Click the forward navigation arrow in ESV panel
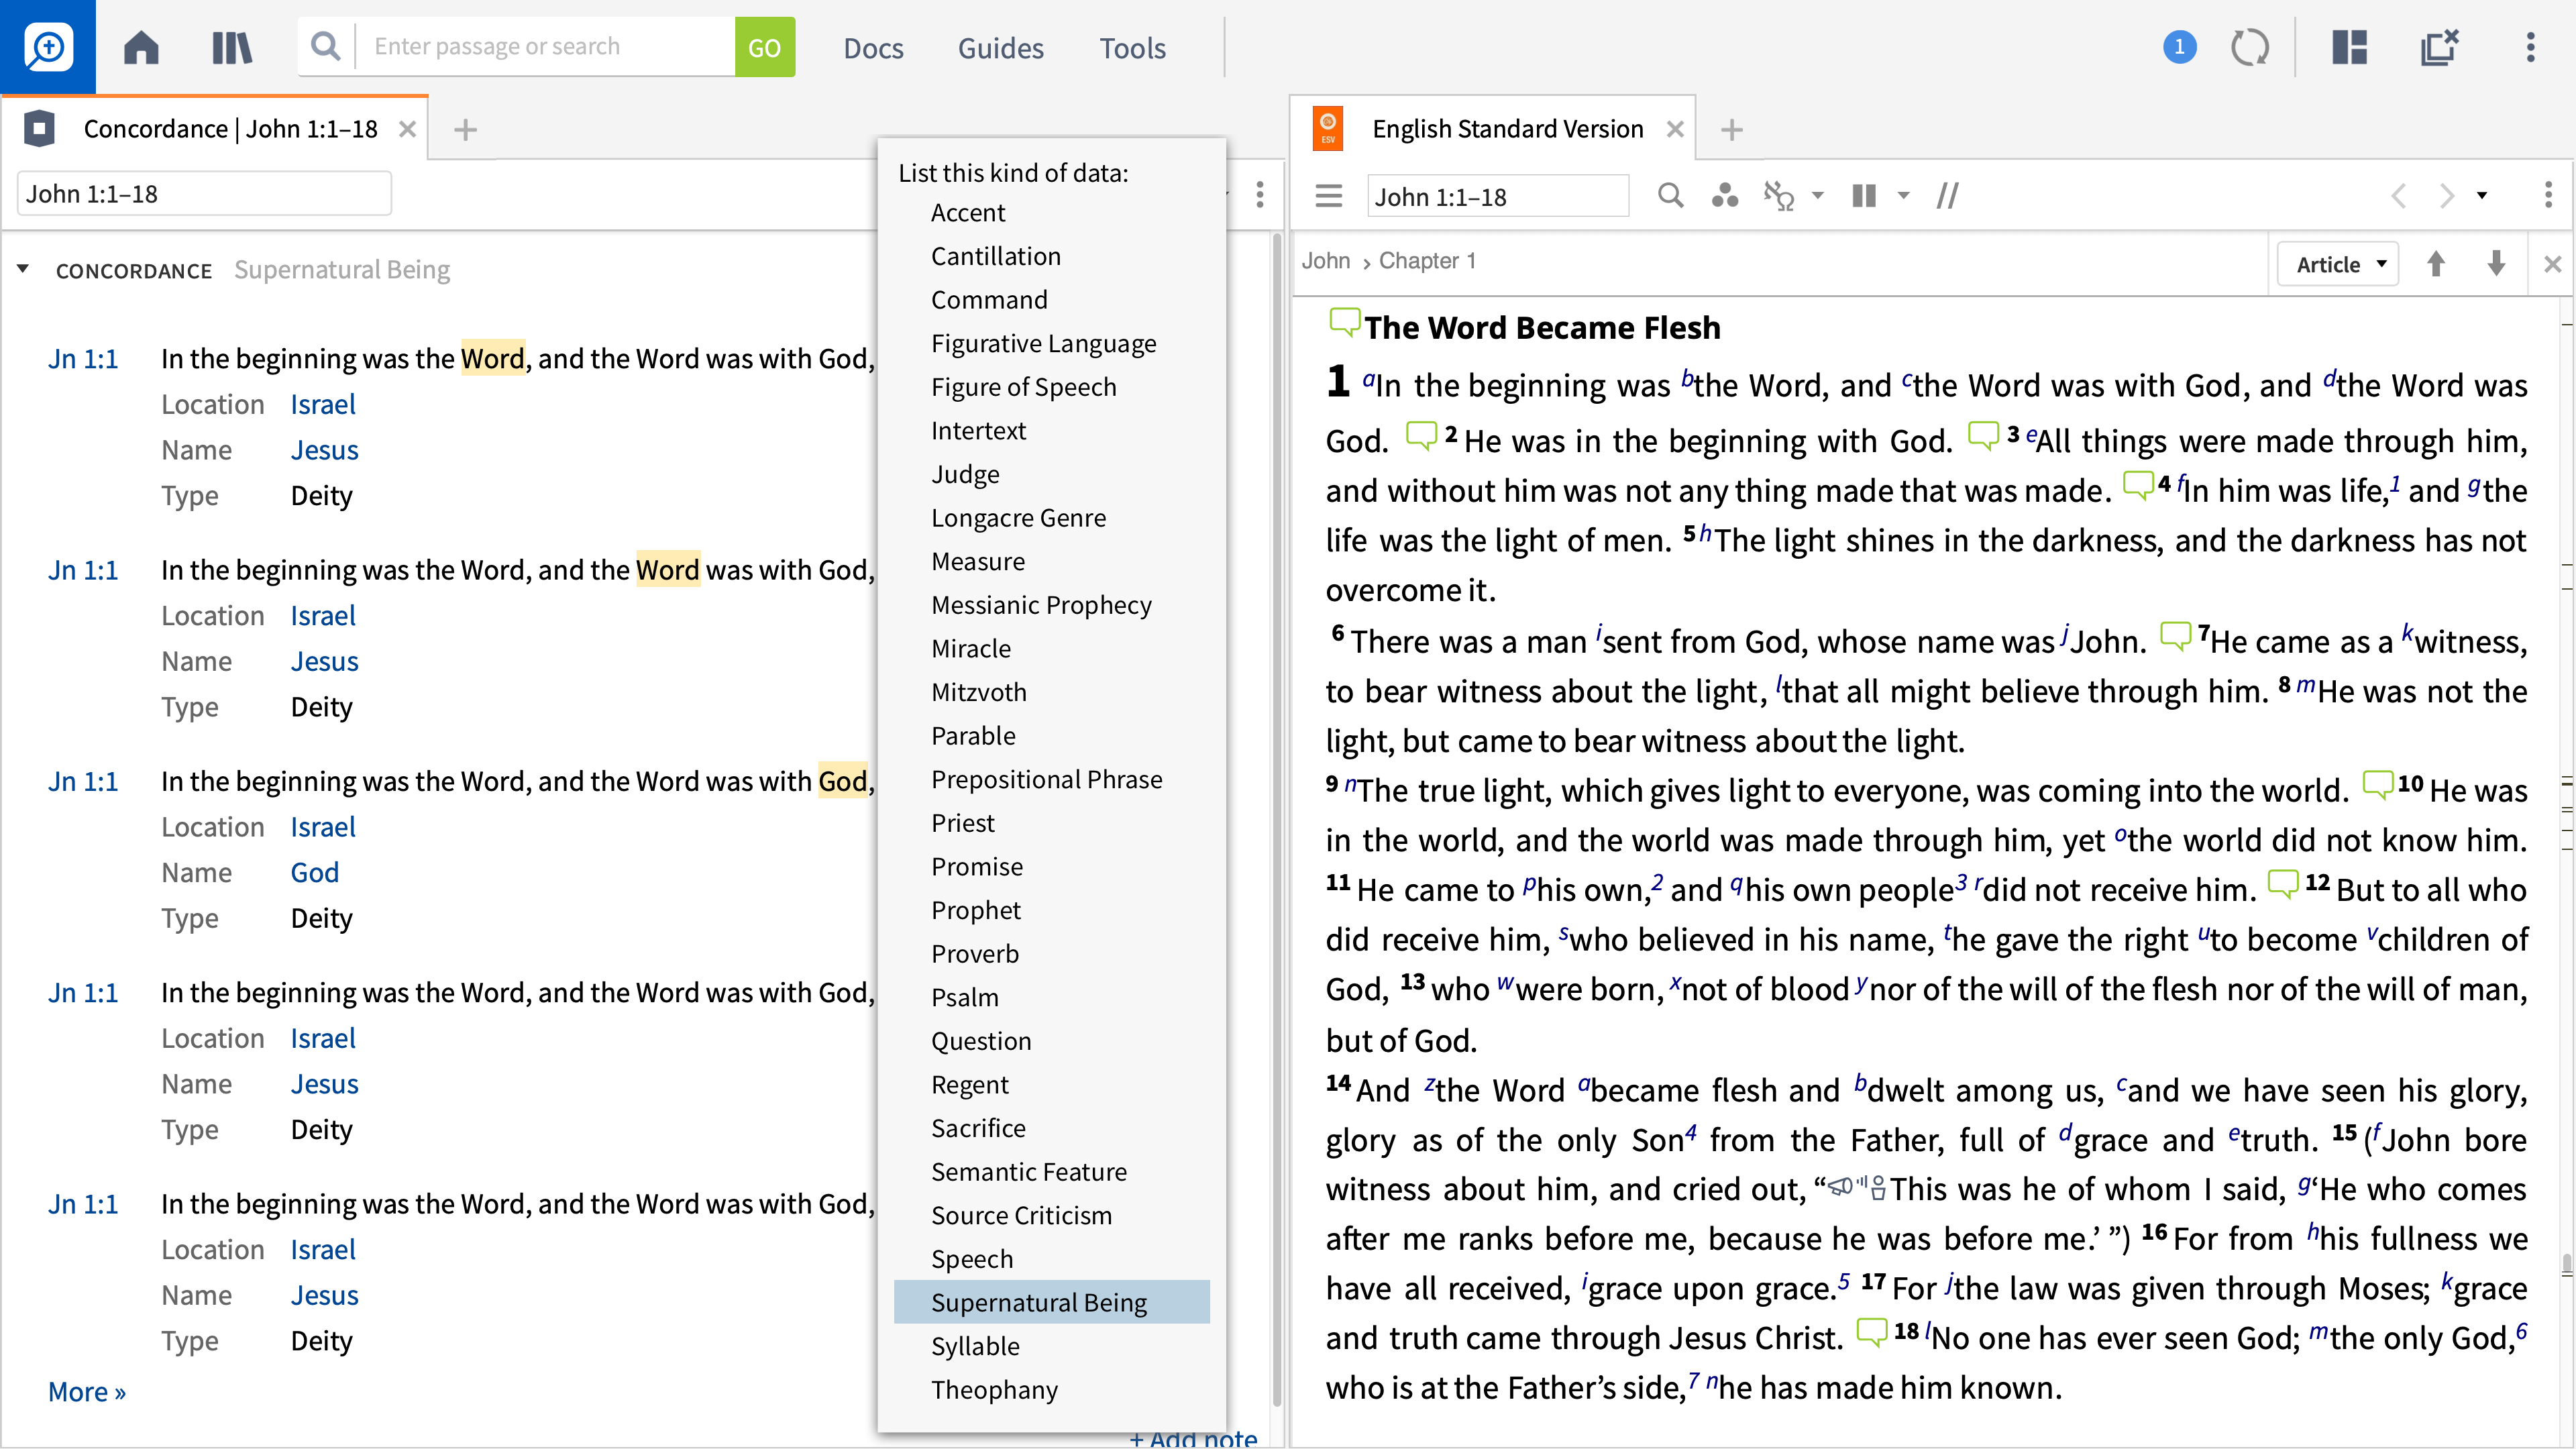 [2447, 195]
